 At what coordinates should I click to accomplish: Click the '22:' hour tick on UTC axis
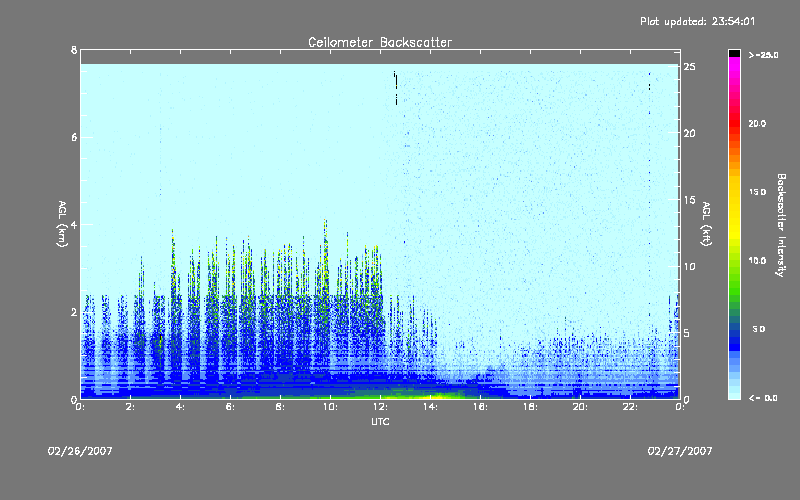pos(630,407)
